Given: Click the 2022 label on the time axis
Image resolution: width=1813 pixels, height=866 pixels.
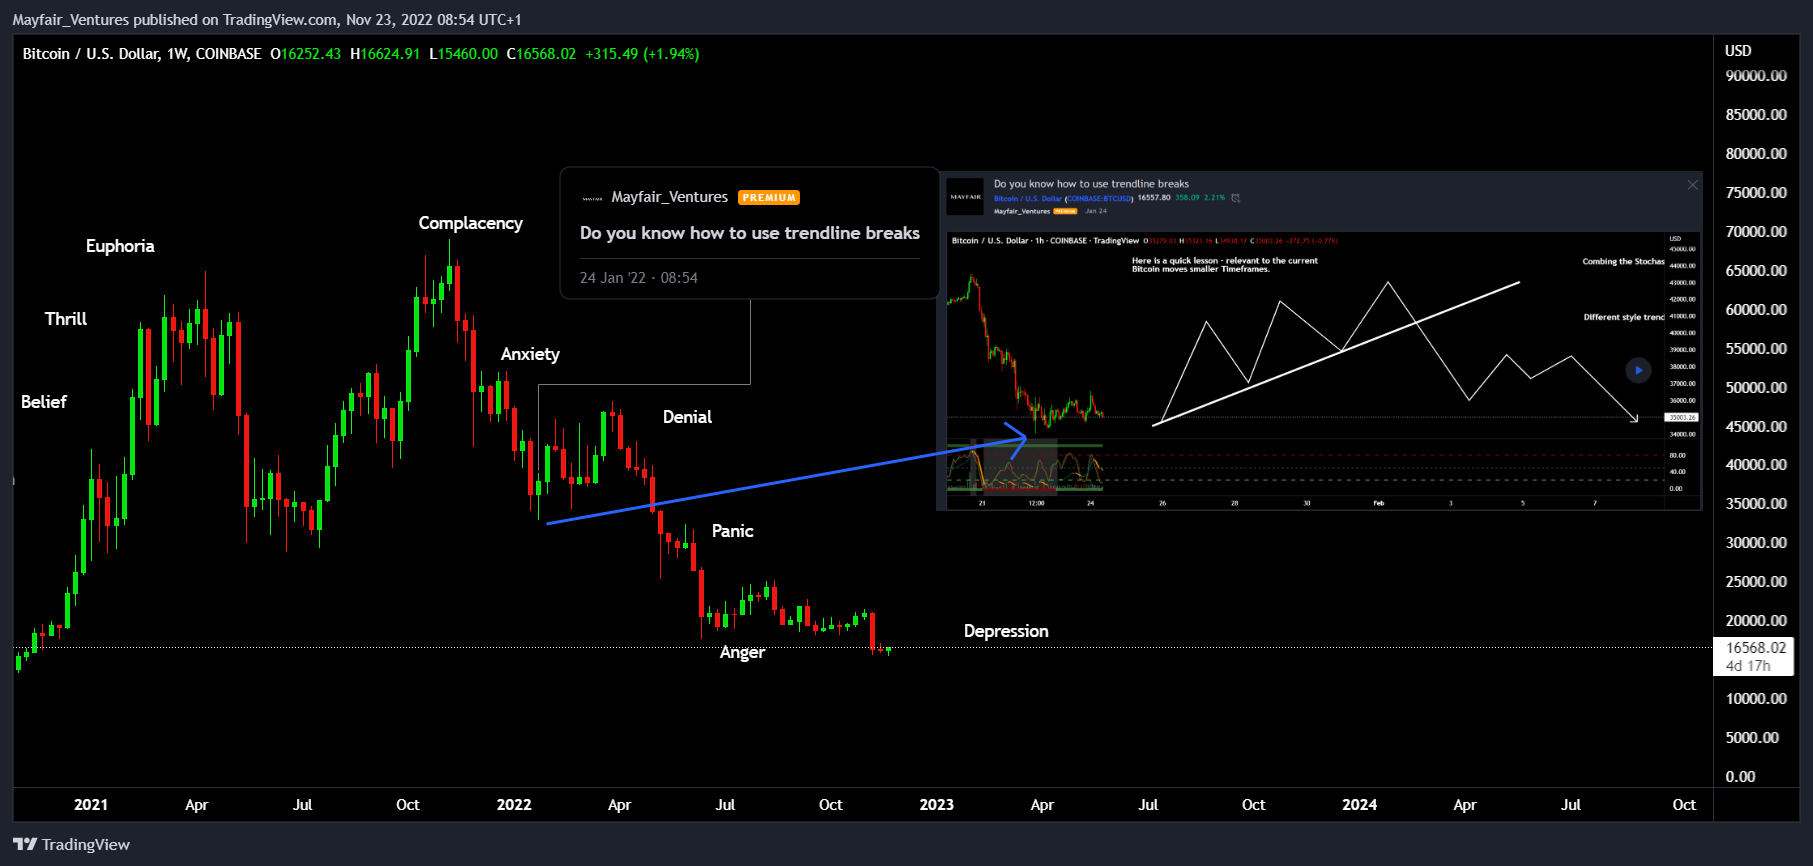Looking at the screenshot, I should point(514,805).
